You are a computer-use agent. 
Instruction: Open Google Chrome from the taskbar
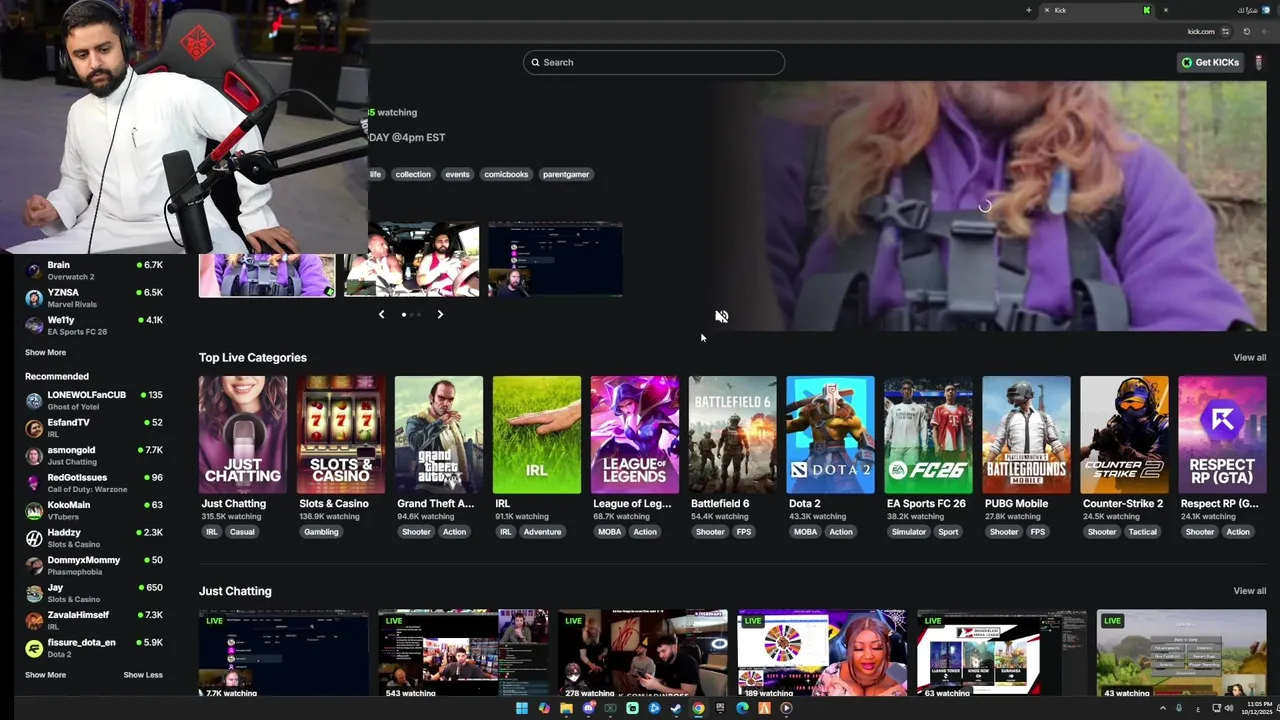(x=698, y=708)
